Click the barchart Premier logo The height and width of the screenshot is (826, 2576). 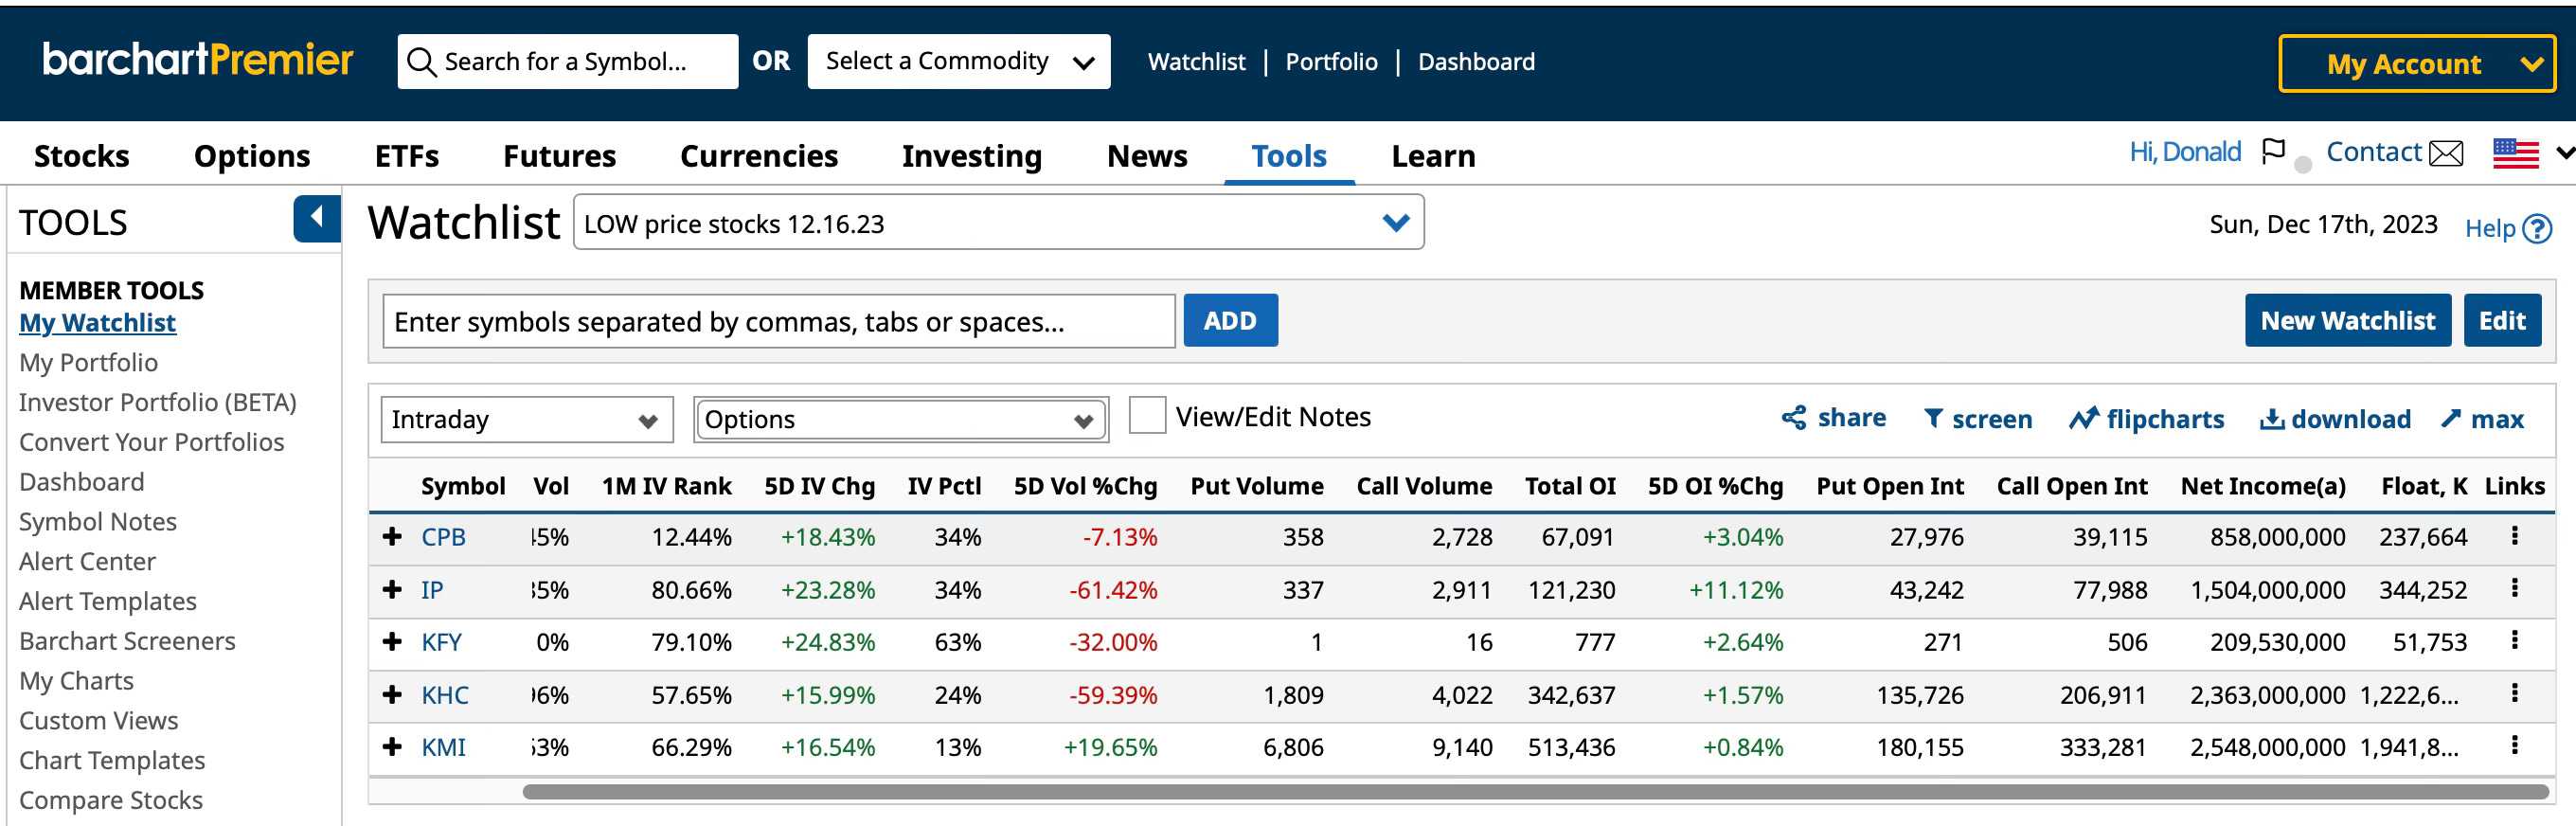coord(198,60)
